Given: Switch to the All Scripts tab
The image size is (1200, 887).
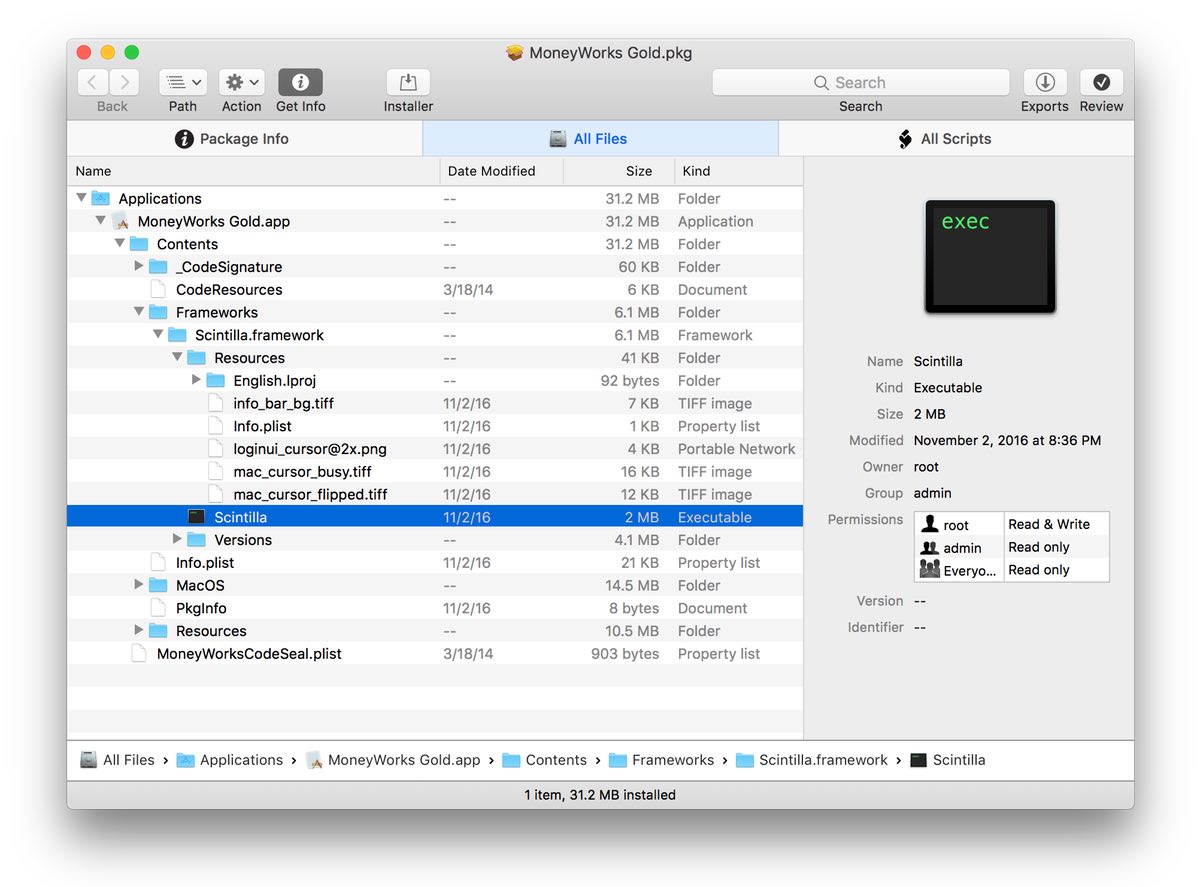Looking at the screenshot, I should (x=956, y=139).
